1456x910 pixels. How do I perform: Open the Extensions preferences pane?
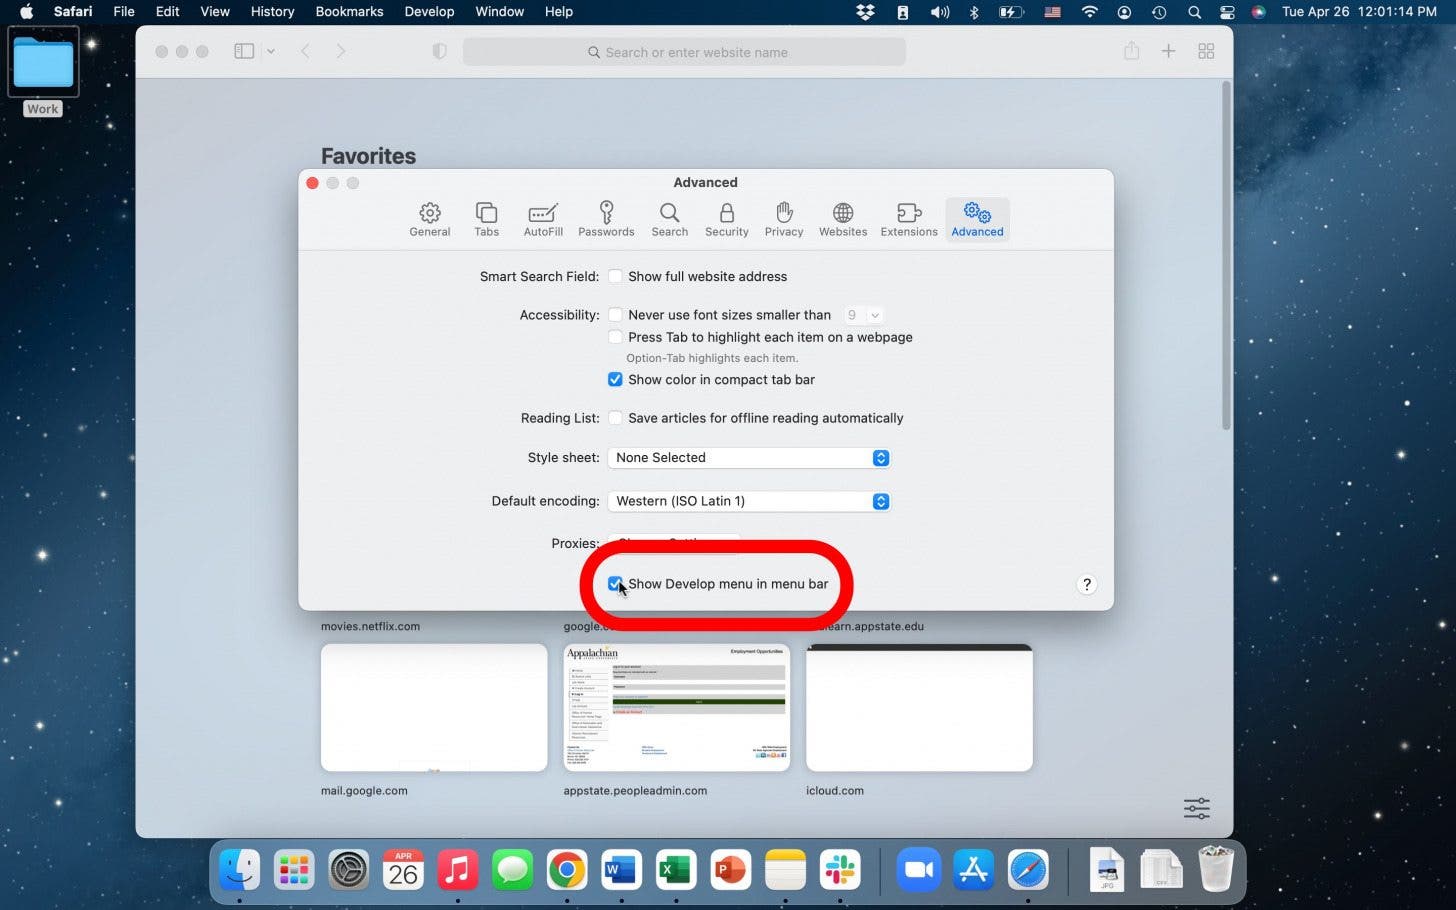(908, 219)
